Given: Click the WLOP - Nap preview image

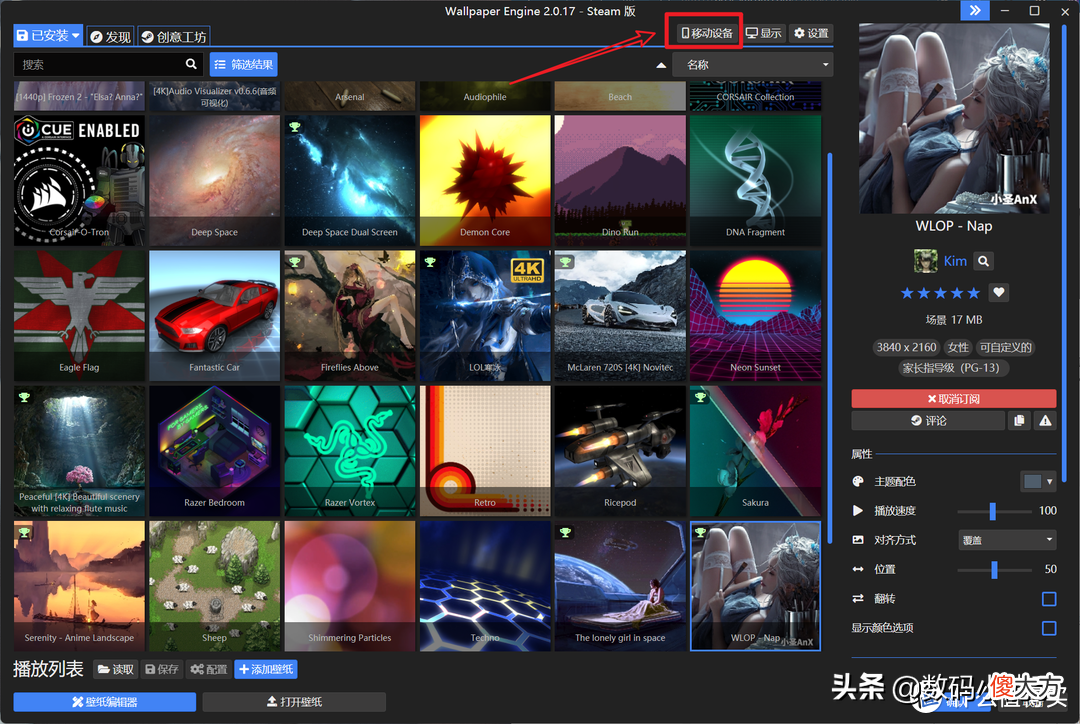Looking at the screenshot, I should click(954, 118).
